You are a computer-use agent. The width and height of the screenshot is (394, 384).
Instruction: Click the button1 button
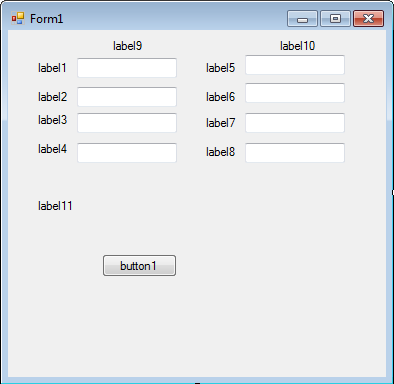coord(139,266)
